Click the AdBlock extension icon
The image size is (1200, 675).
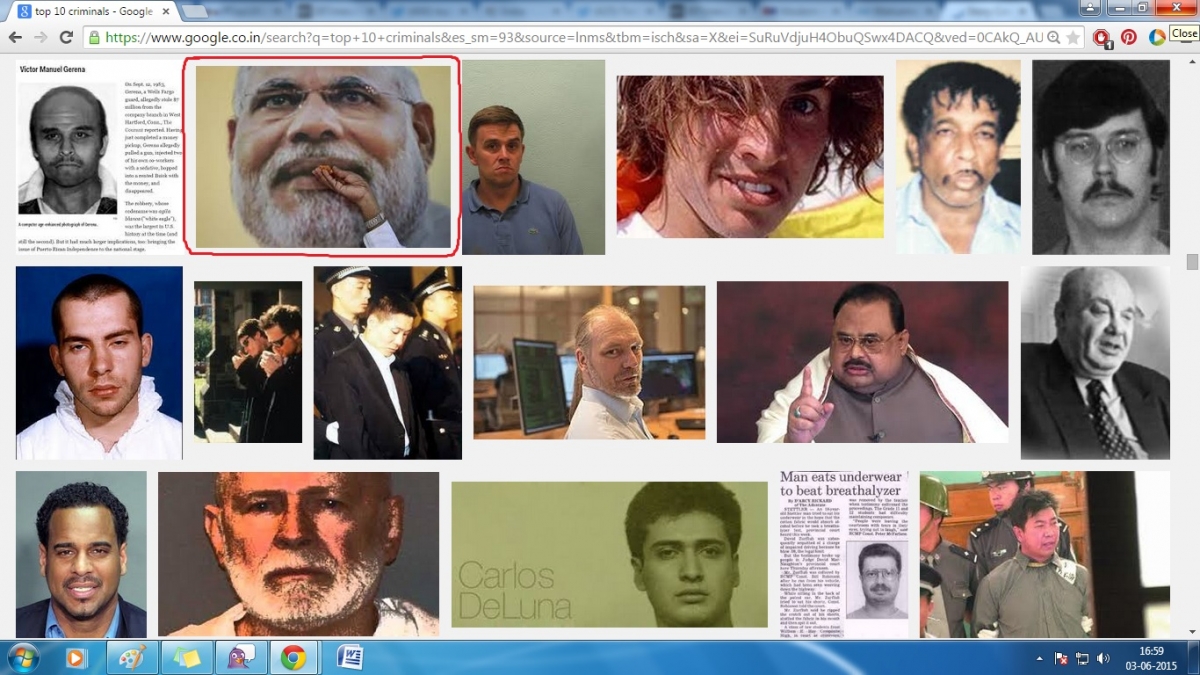point(1101,37)
